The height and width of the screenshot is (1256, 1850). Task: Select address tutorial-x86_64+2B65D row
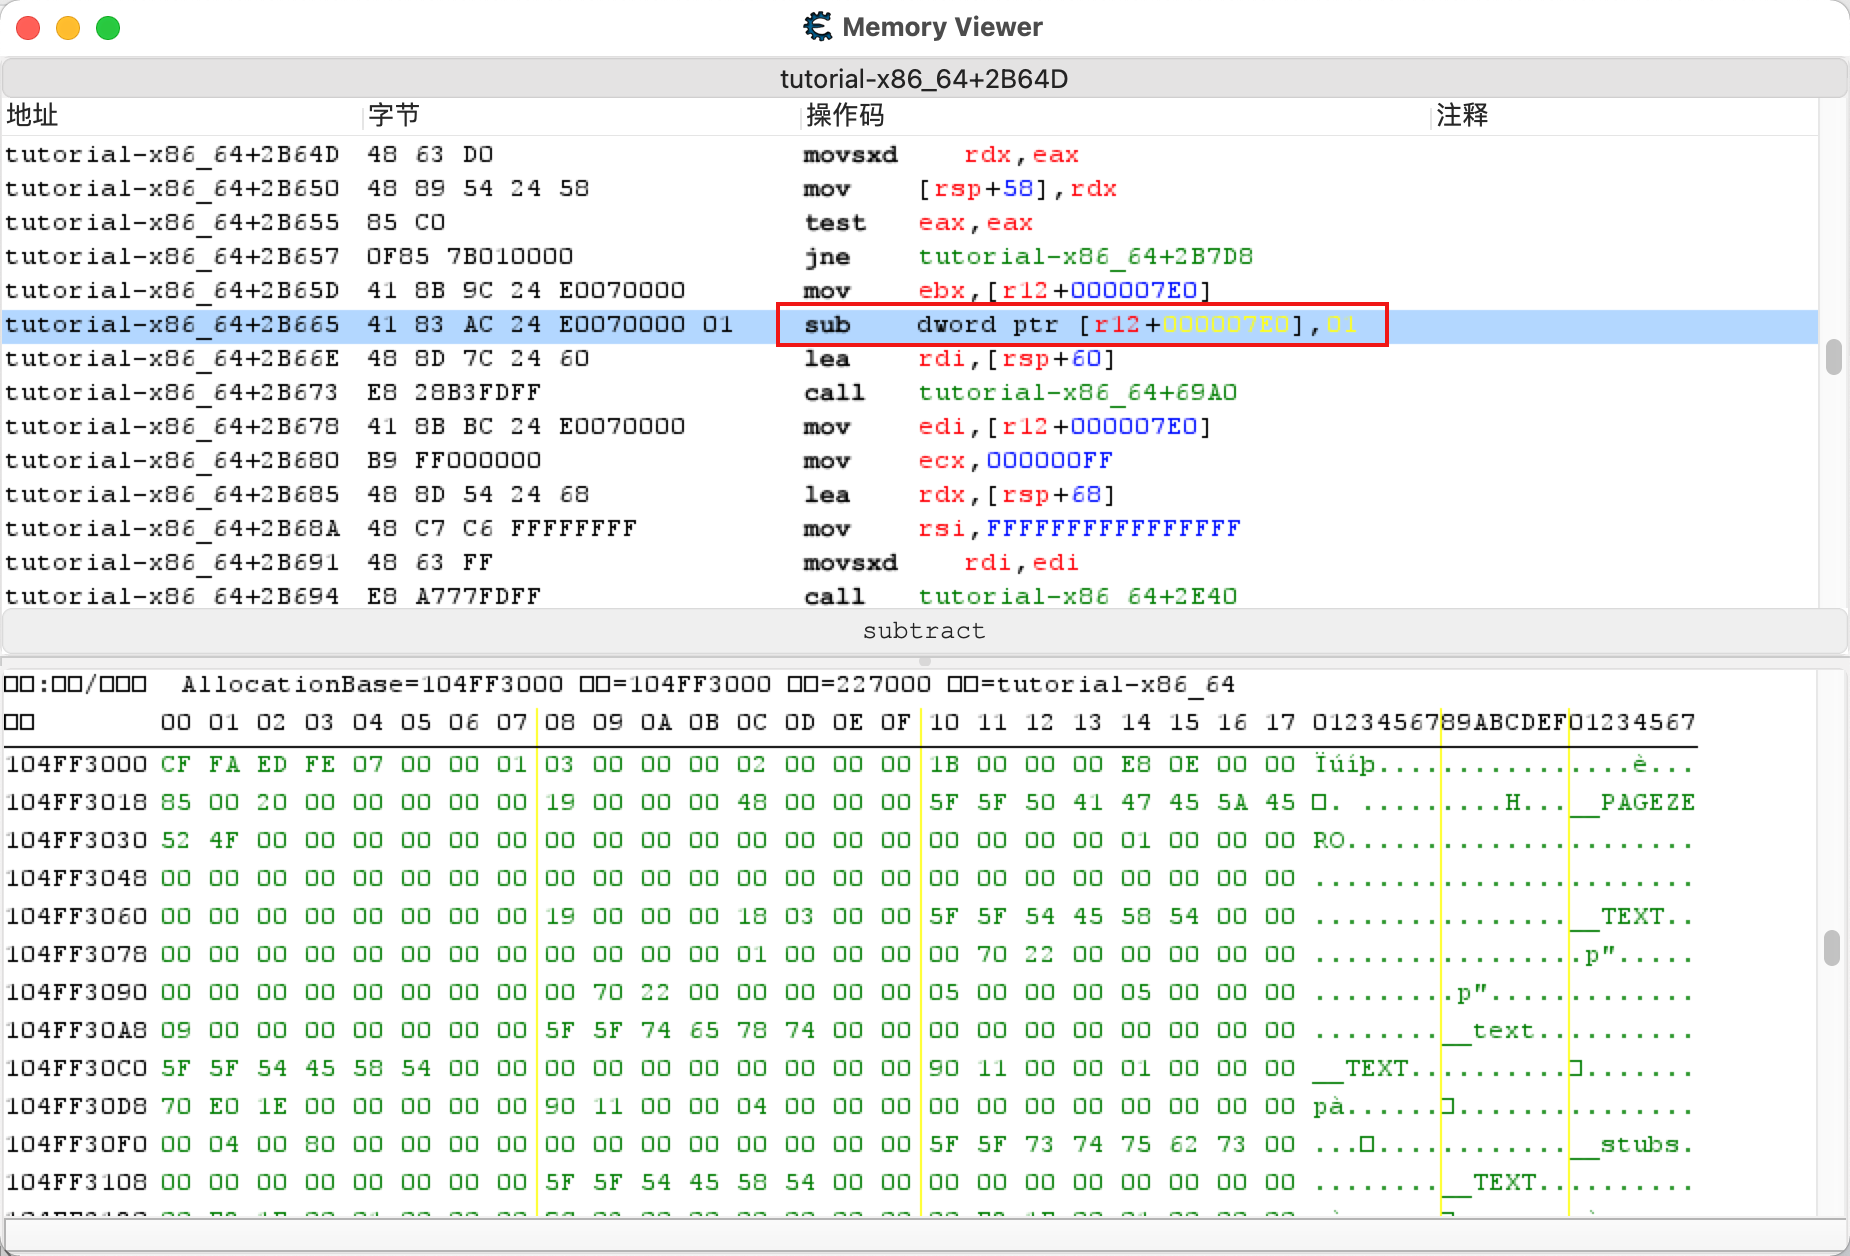point(910,291)
